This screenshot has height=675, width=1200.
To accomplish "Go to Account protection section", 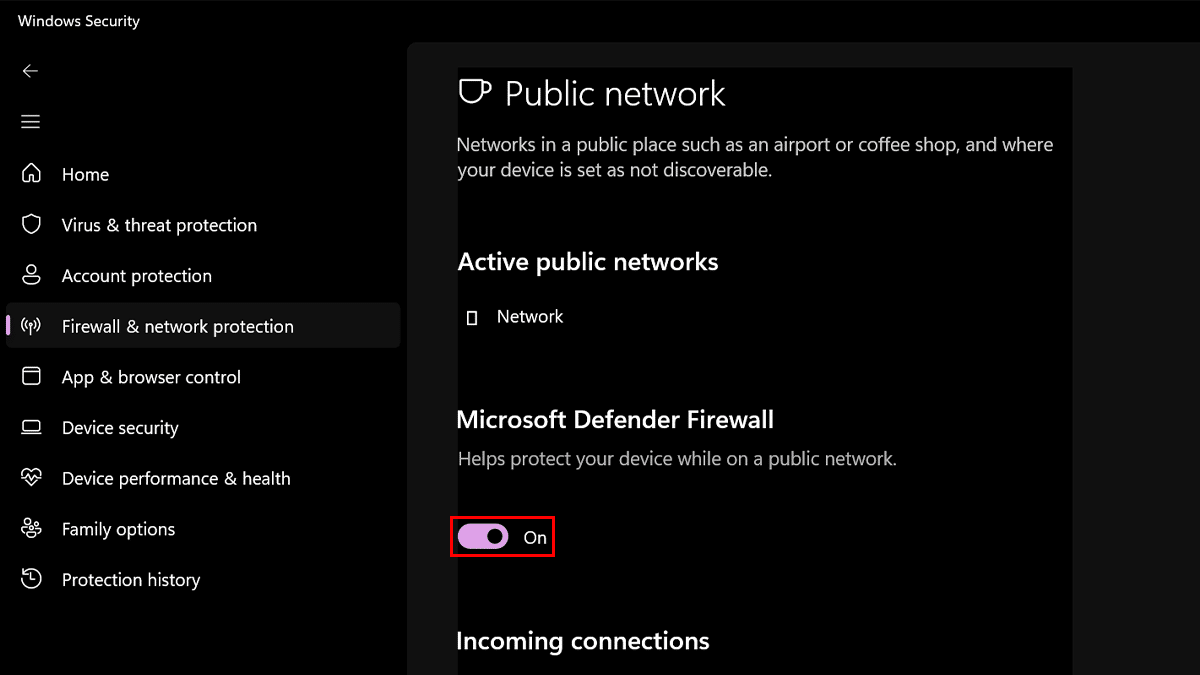I will [137, 276].
